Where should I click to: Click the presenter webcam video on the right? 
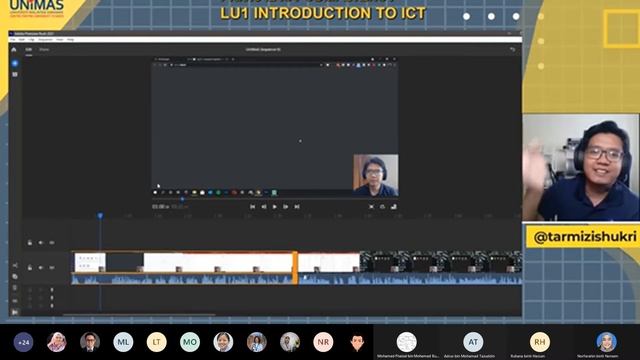coord(581,167)
